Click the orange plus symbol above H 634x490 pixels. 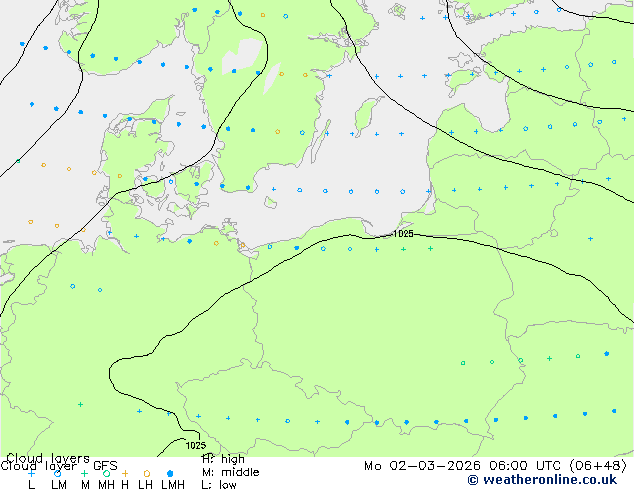pyautogui.click(x=125, y=473)
